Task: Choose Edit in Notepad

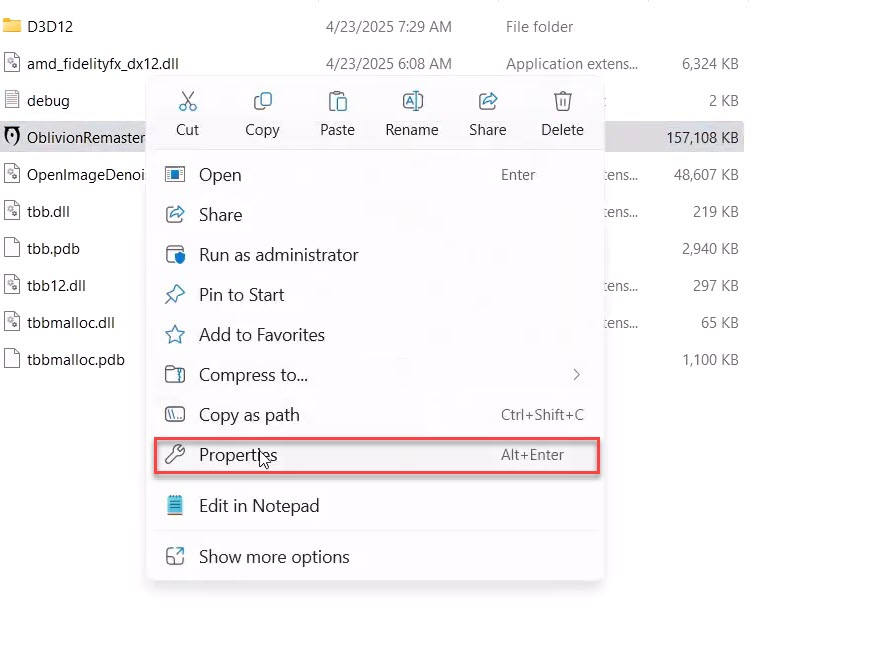Action: coord(258,506)
